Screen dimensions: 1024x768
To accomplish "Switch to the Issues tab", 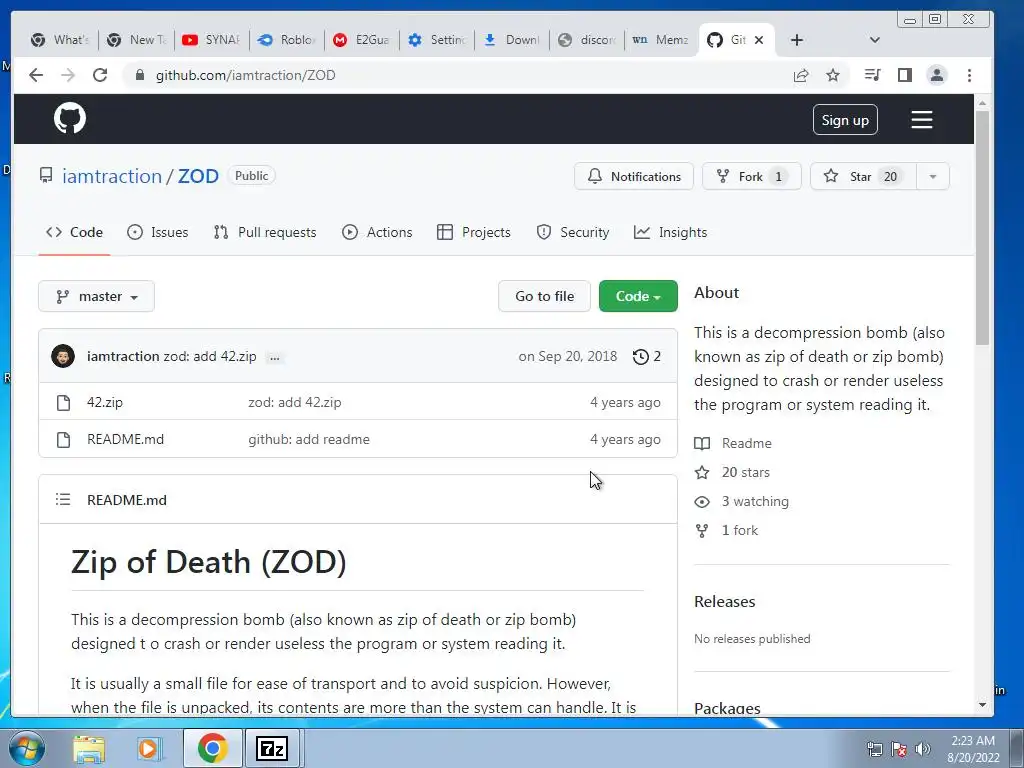I will [157, 232].
